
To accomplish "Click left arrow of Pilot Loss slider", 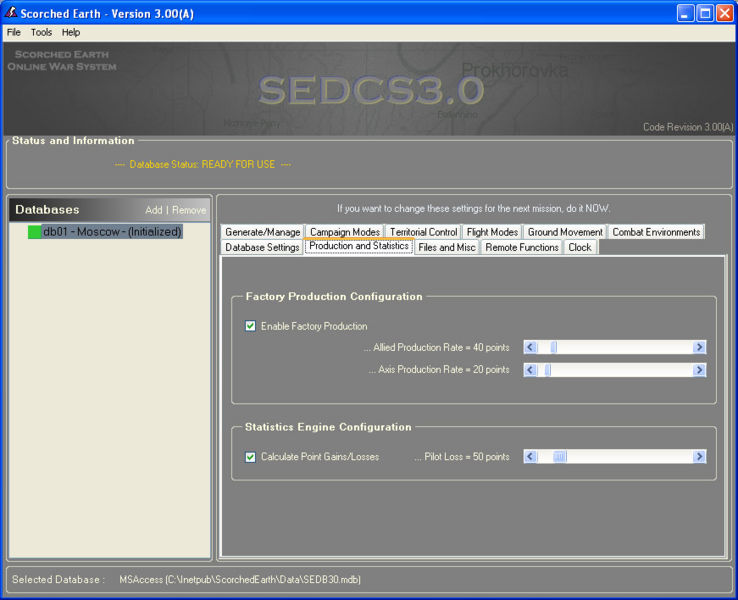I will coord(531,457).
